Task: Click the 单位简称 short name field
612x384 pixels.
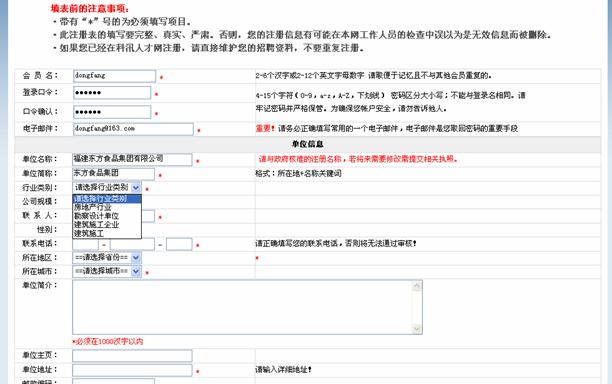Action: 114,174
